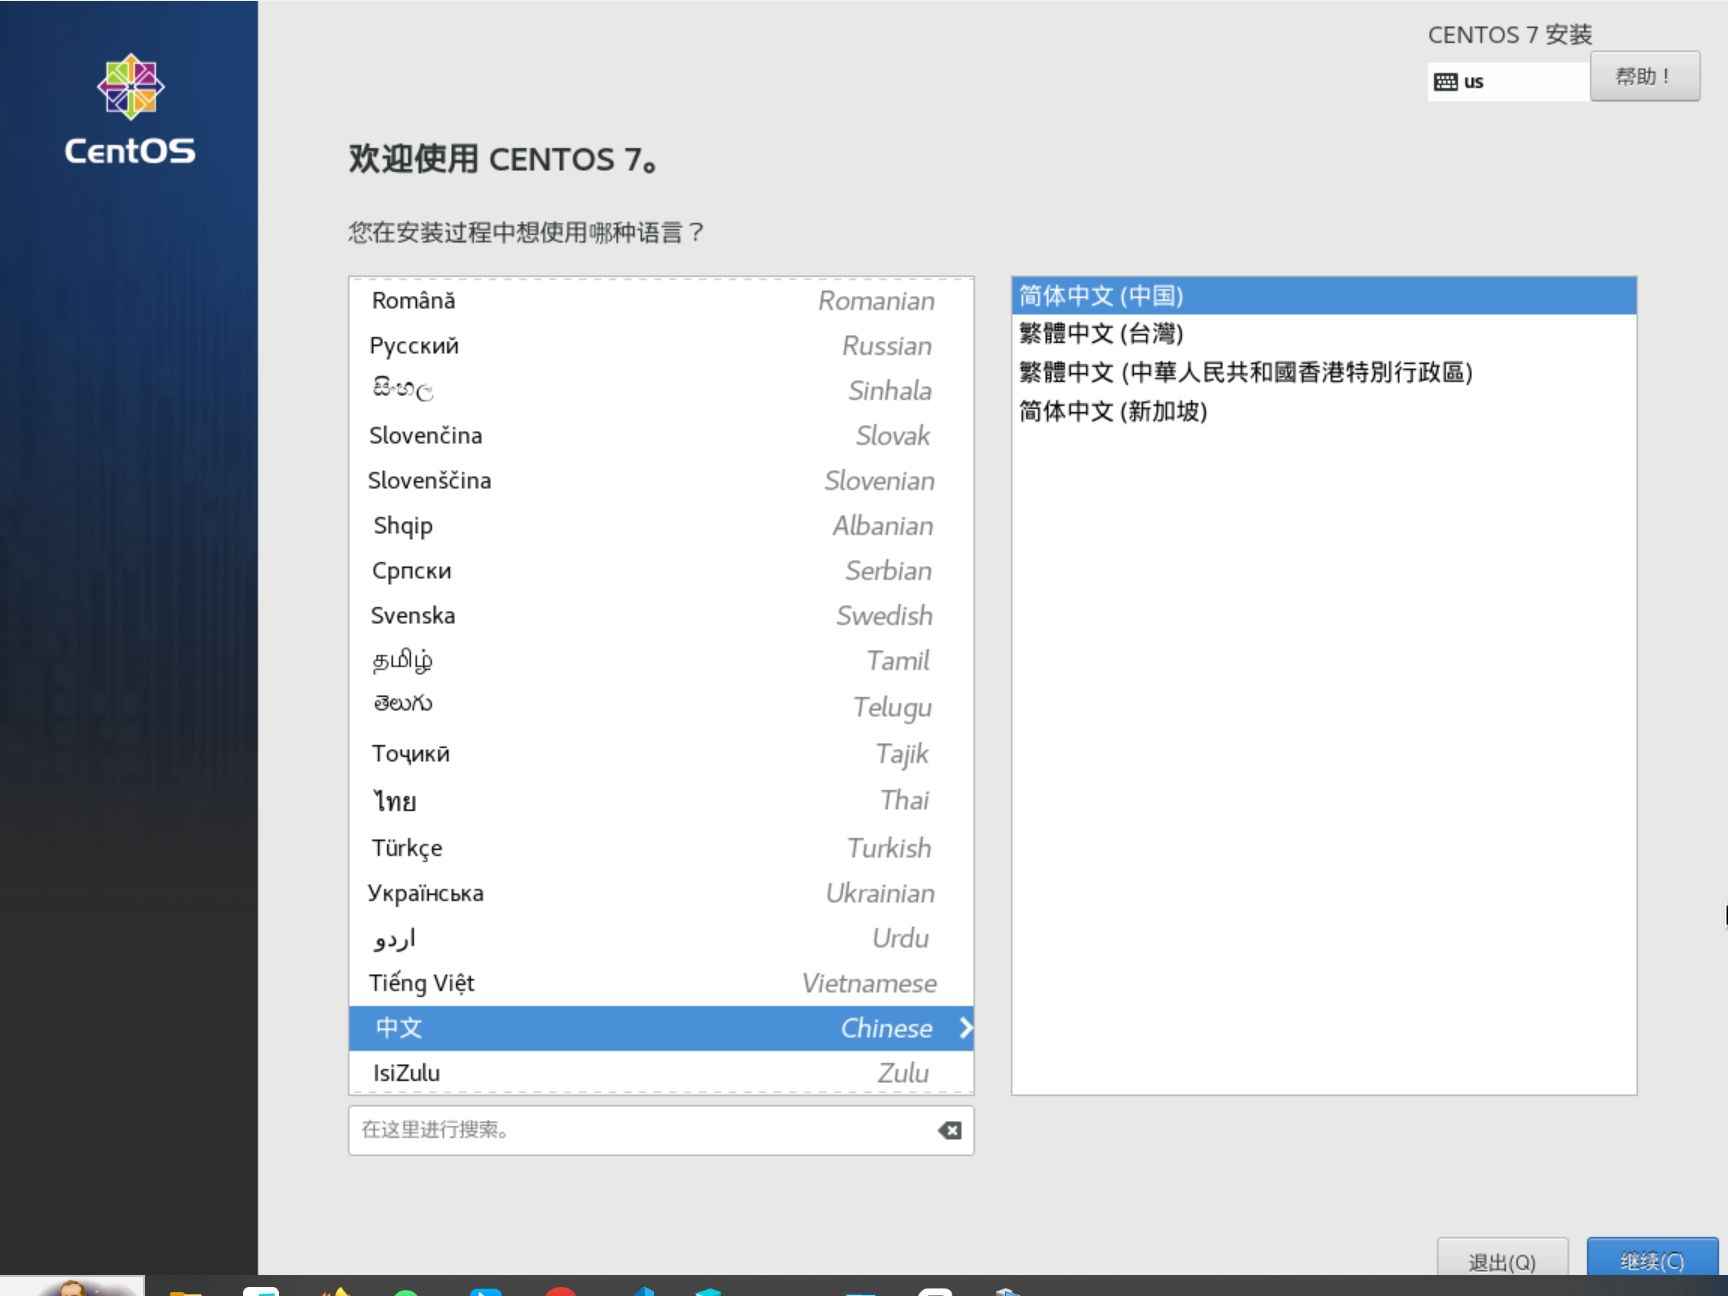Select 简体中文 (中国) locale

pos(1324,296)
